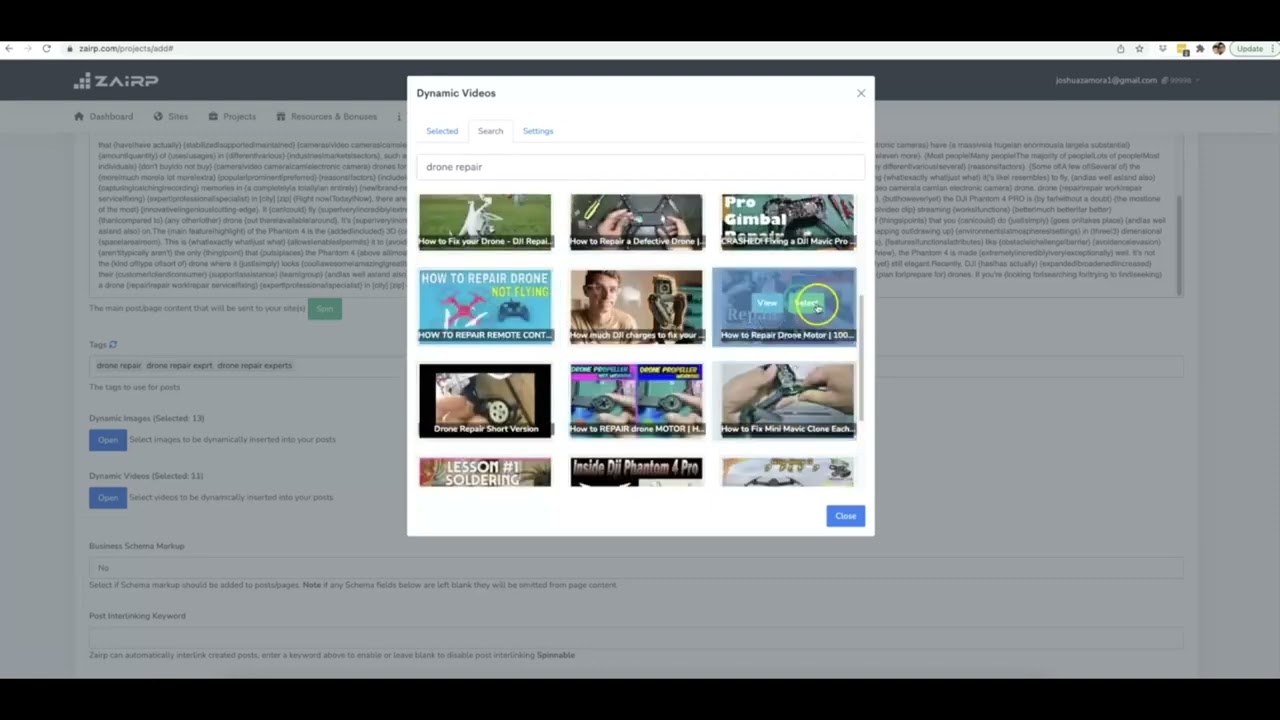The width and height of the screenshot is (1280, 720).
Task: Pick 'How much DJI charges to fix' video
Action: point(636,306)
